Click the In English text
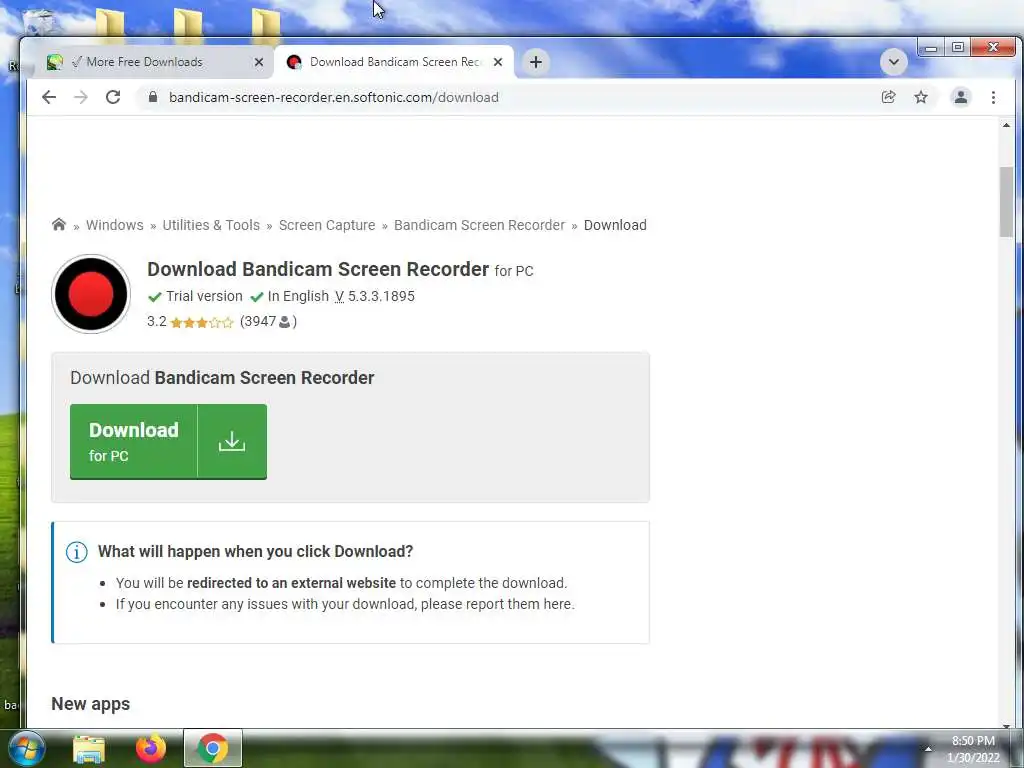This screenshot has height=768, width=1024. [x=298, y=296]
